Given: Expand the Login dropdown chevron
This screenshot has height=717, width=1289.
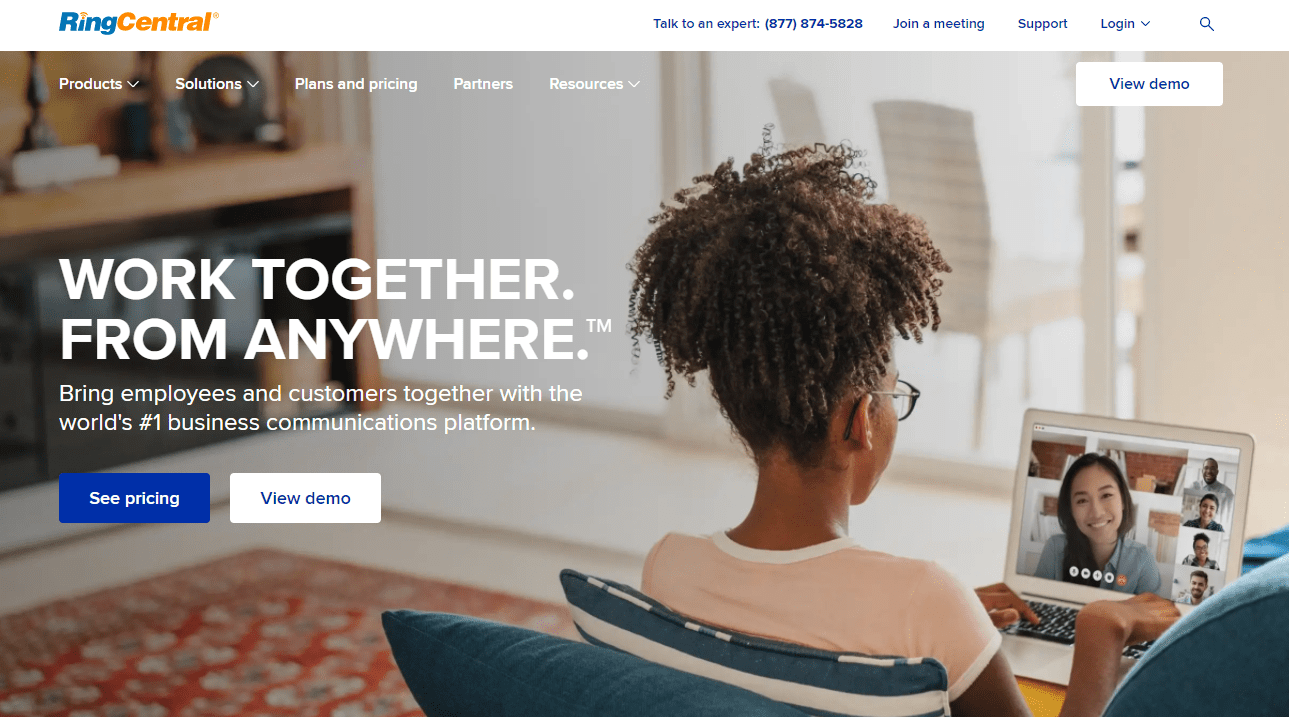Looking at the screenshot, I should (1145, 24).
